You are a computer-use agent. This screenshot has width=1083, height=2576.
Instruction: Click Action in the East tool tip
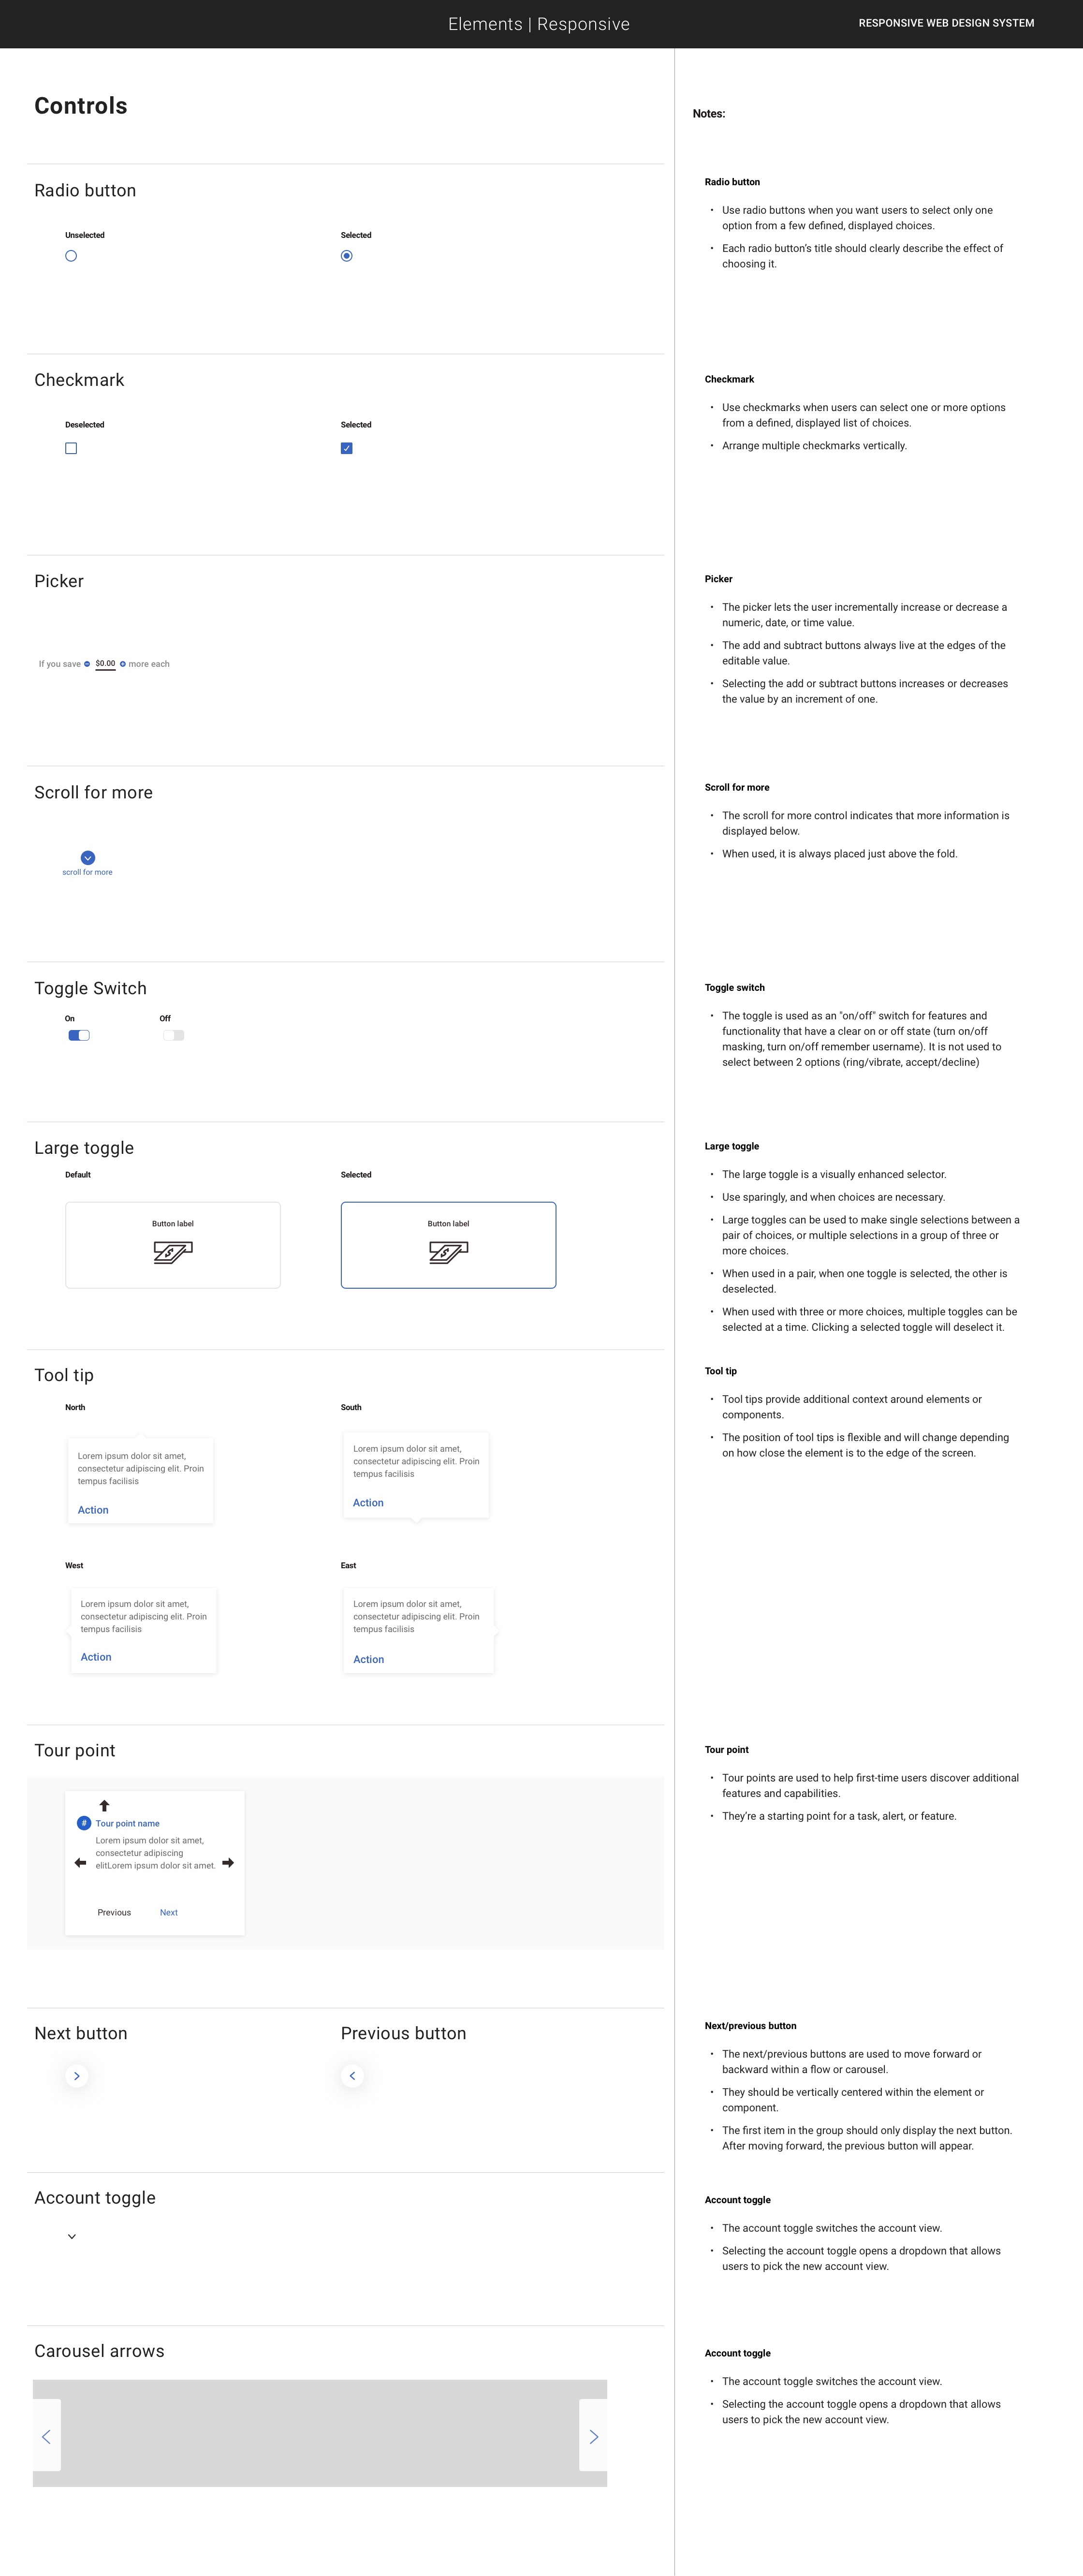[368, 1660]
